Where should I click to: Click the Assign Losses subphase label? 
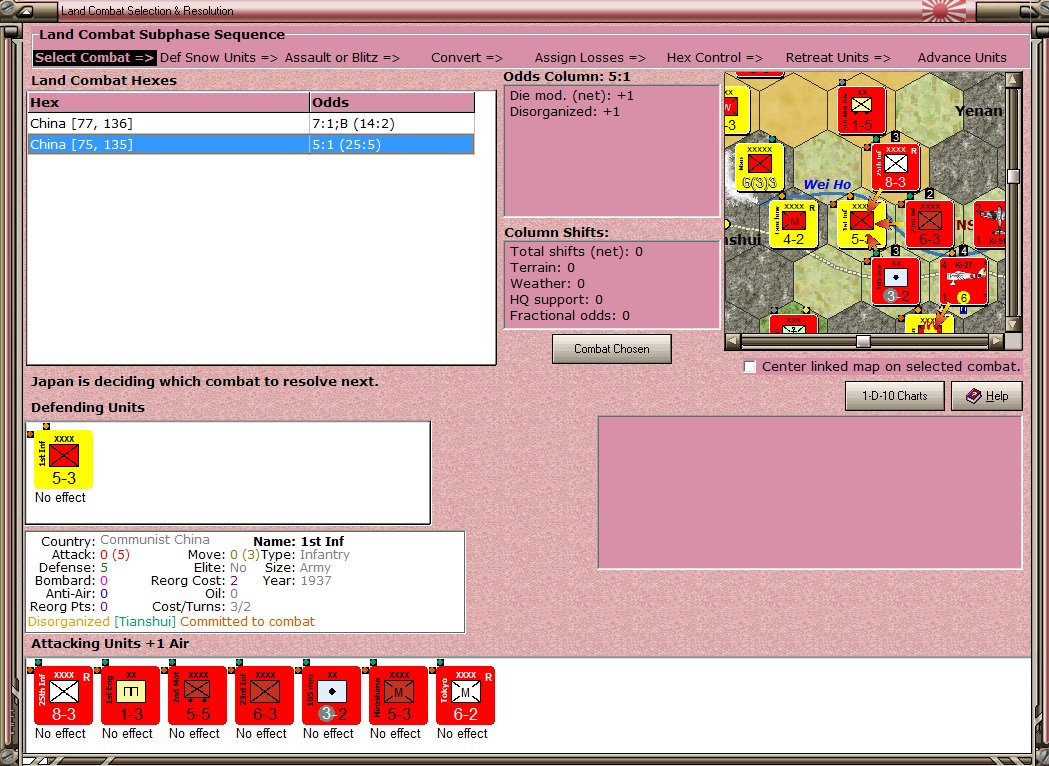590,58
